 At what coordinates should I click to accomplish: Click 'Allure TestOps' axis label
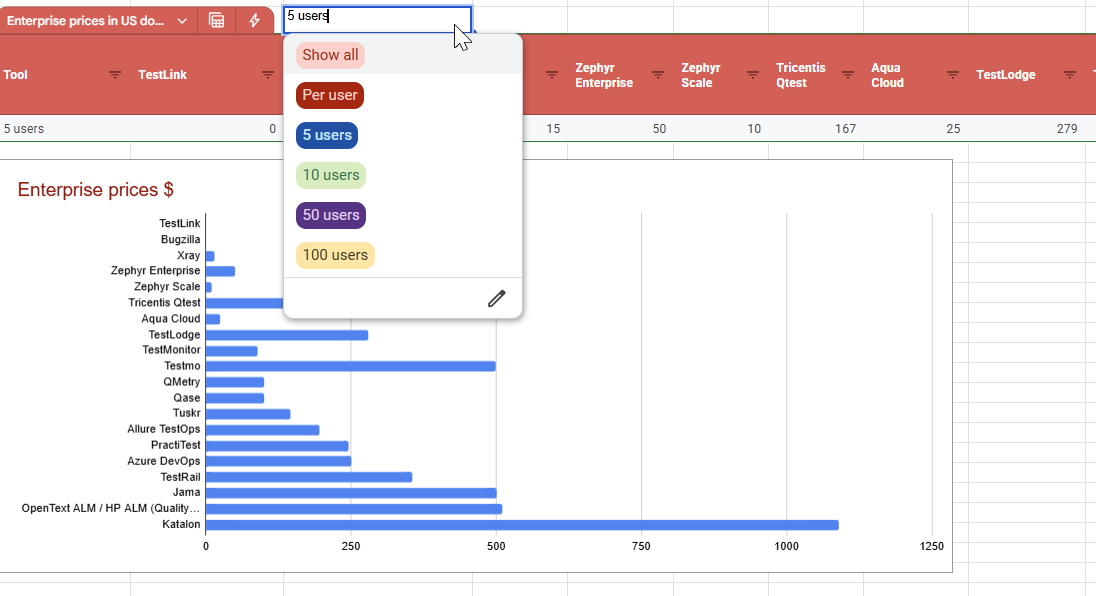click(x=164, y=429)
